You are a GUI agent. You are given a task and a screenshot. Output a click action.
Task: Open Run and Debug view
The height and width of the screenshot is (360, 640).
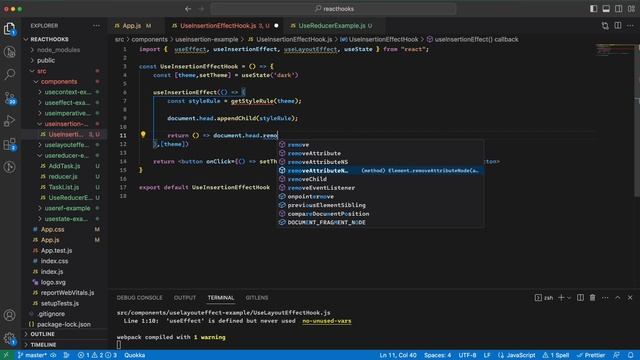[x=9, y=121]
